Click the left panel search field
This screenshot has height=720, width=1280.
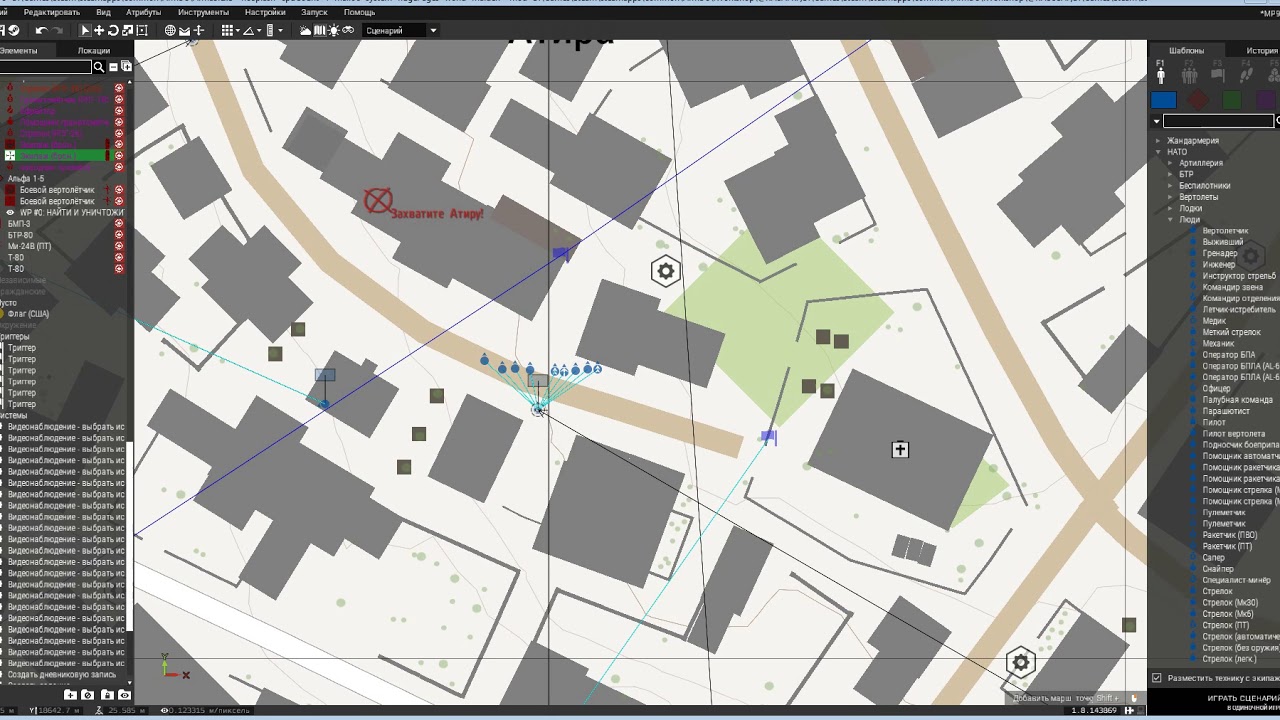[x=45, y=67]
